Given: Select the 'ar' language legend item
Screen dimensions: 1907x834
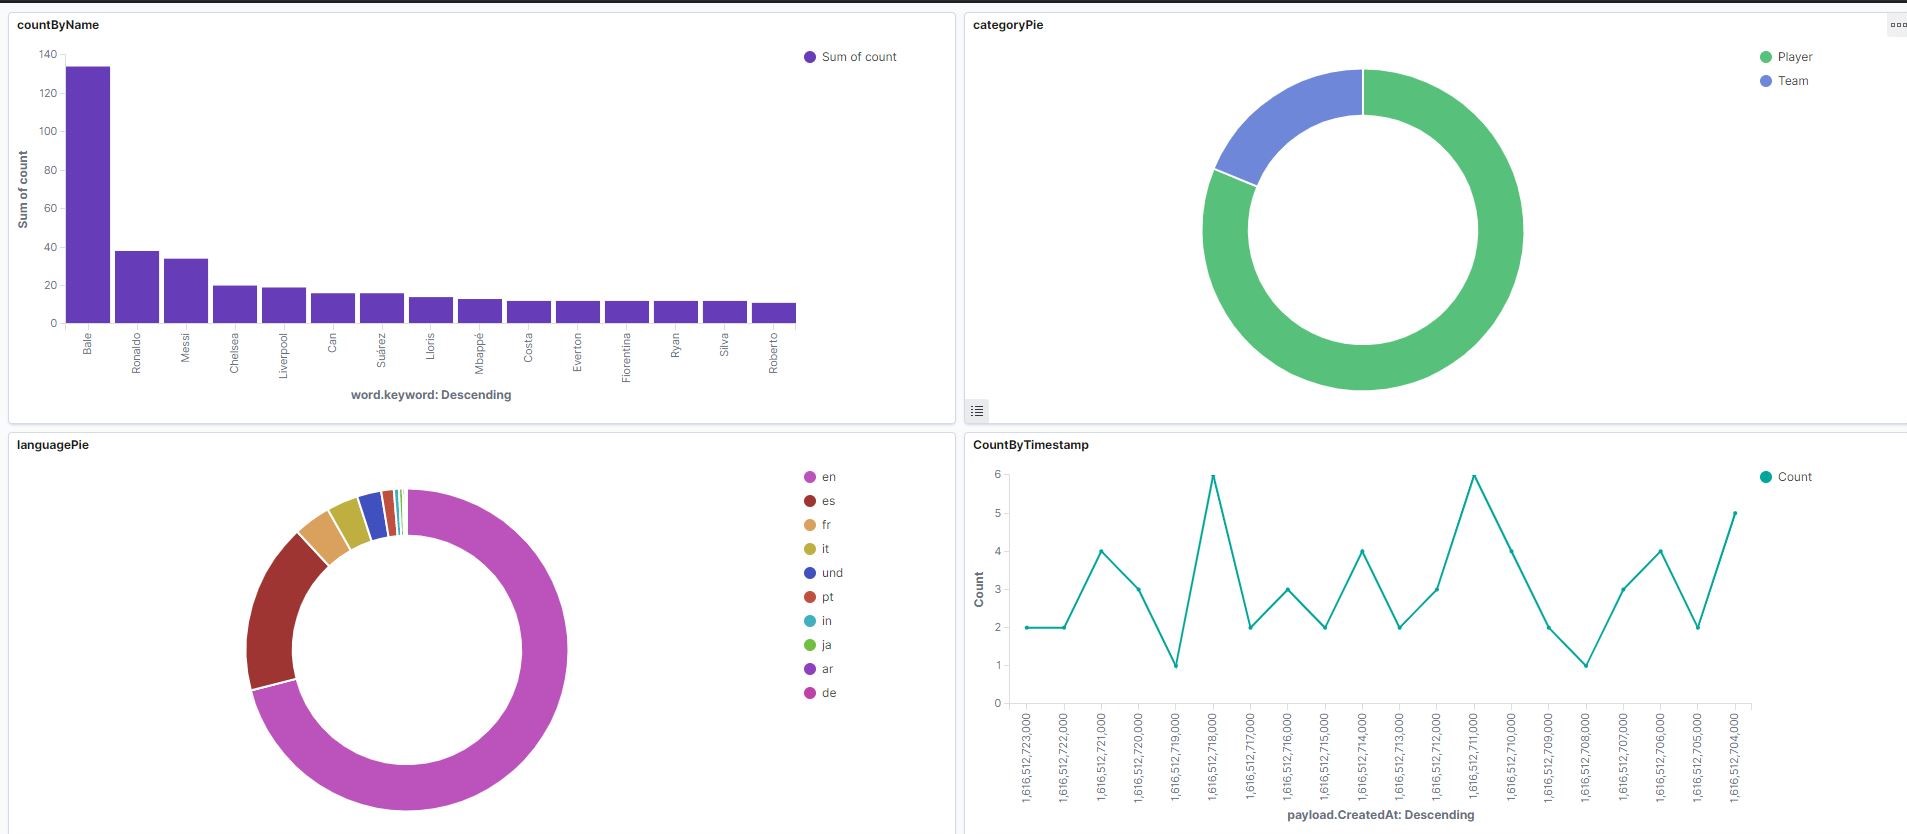Looking at the screenshot, I should pos(819,669).
